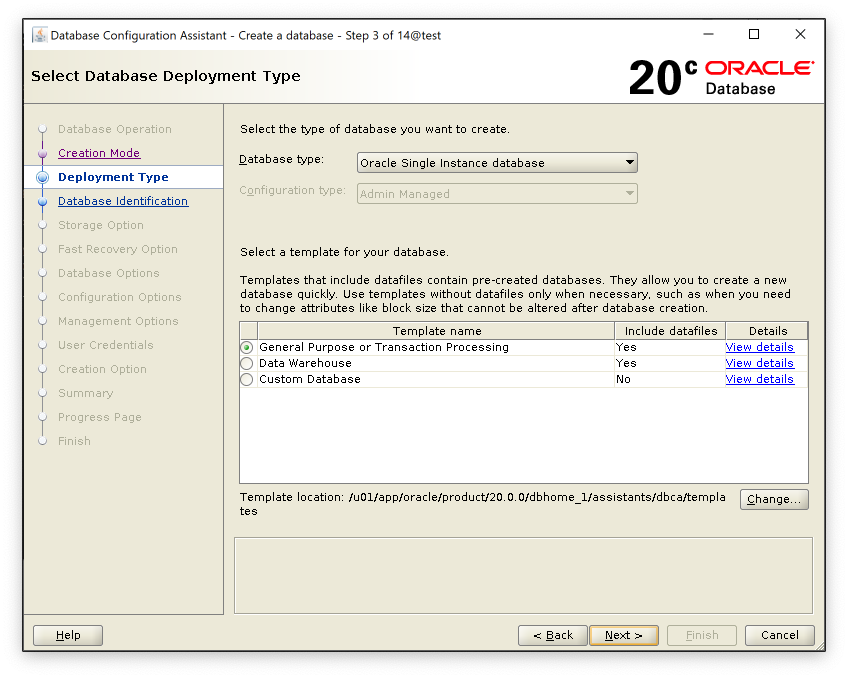
Task: View details for Data Warehouse template
Action: (x=759, y=364)
